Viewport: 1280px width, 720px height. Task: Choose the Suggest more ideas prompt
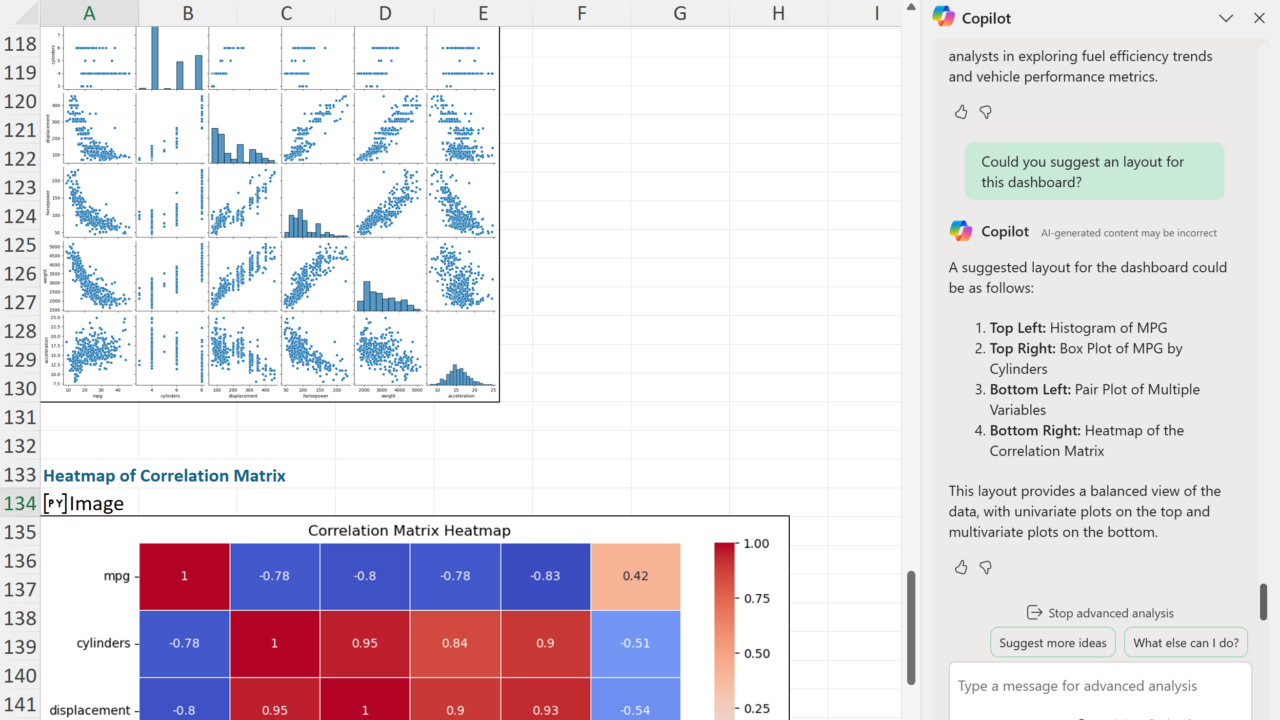click(1053, 643)
